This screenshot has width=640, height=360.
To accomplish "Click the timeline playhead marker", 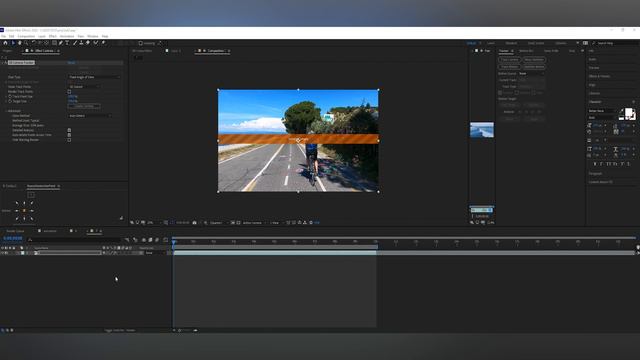I will [174, 242].
